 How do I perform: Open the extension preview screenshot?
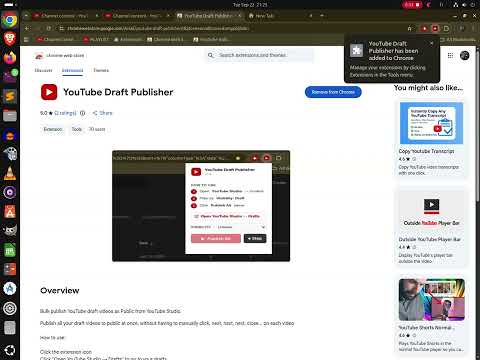(201, 206)
